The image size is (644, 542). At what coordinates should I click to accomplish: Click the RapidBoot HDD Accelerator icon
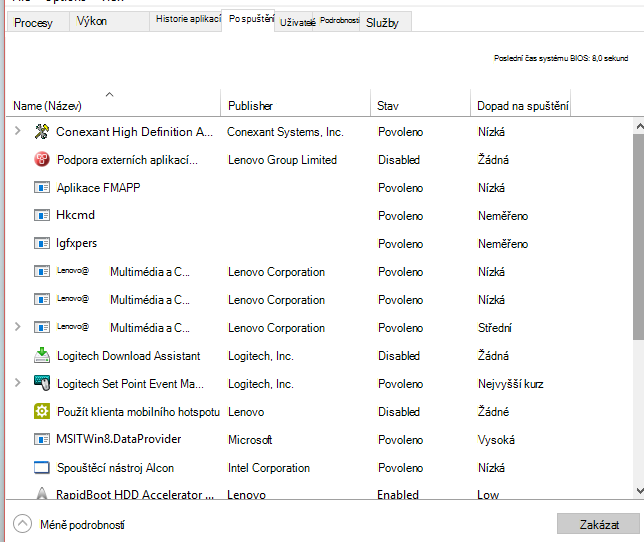click(41, 493)
